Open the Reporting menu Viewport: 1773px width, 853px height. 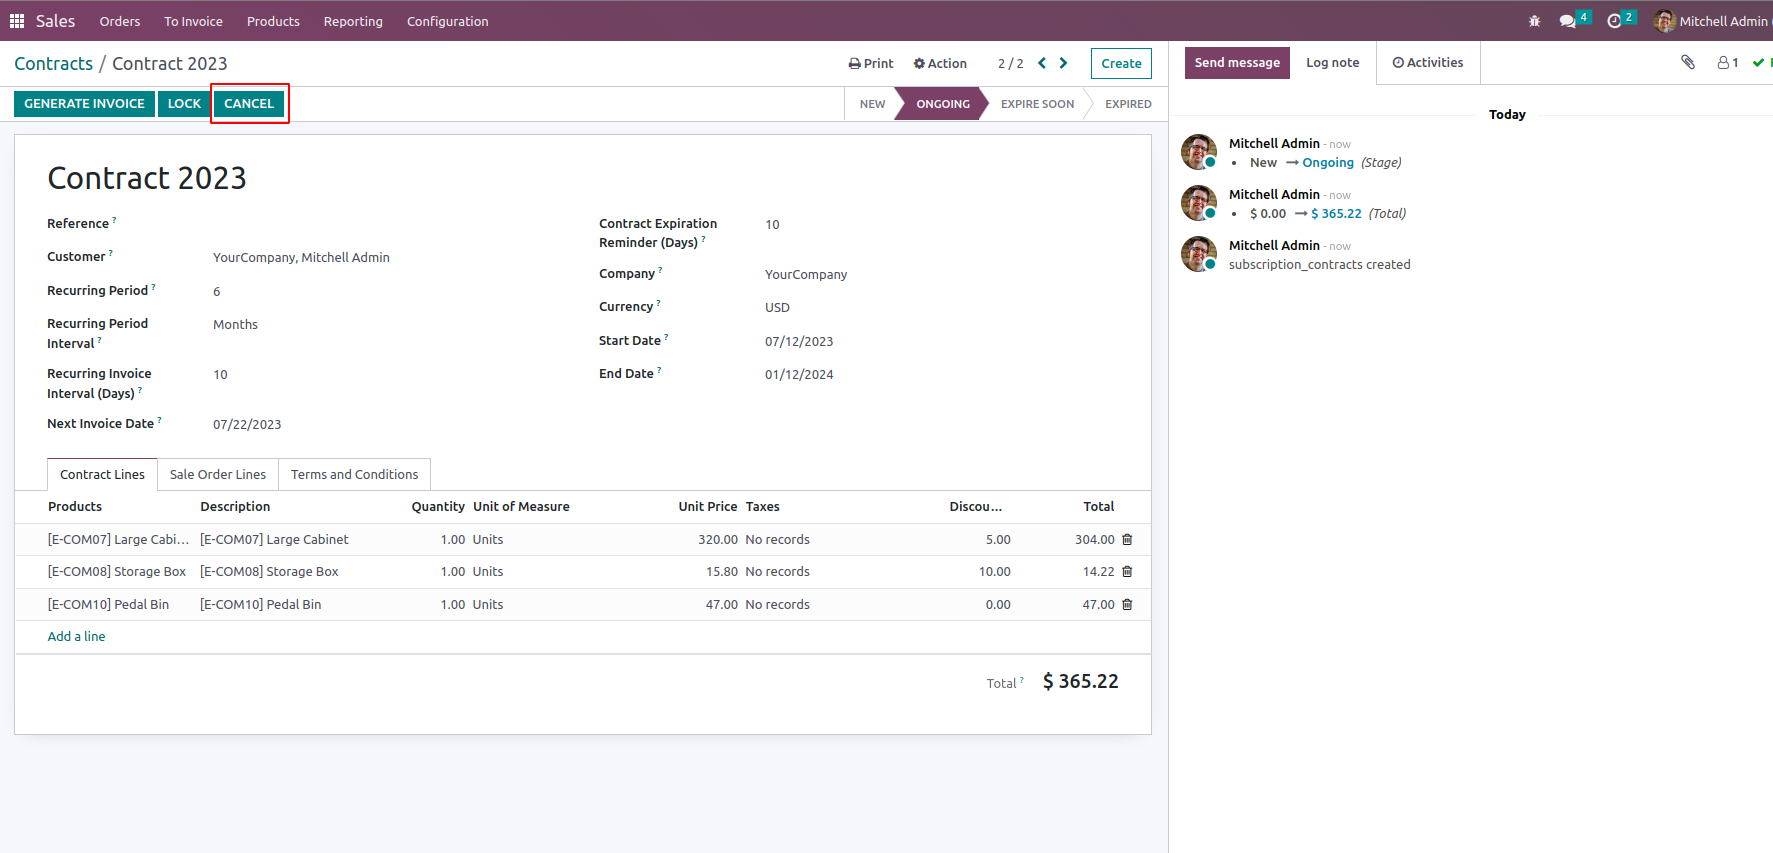(353, 21)
